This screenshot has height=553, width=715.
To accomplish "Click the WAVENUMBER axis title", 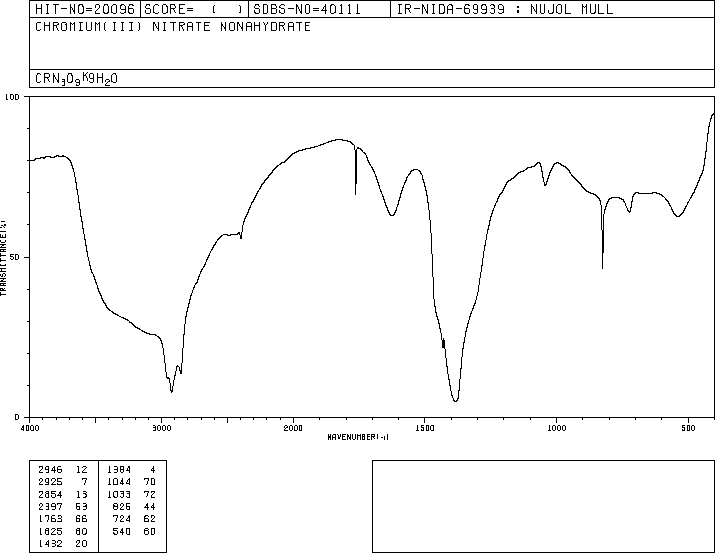I will point(358,437).
